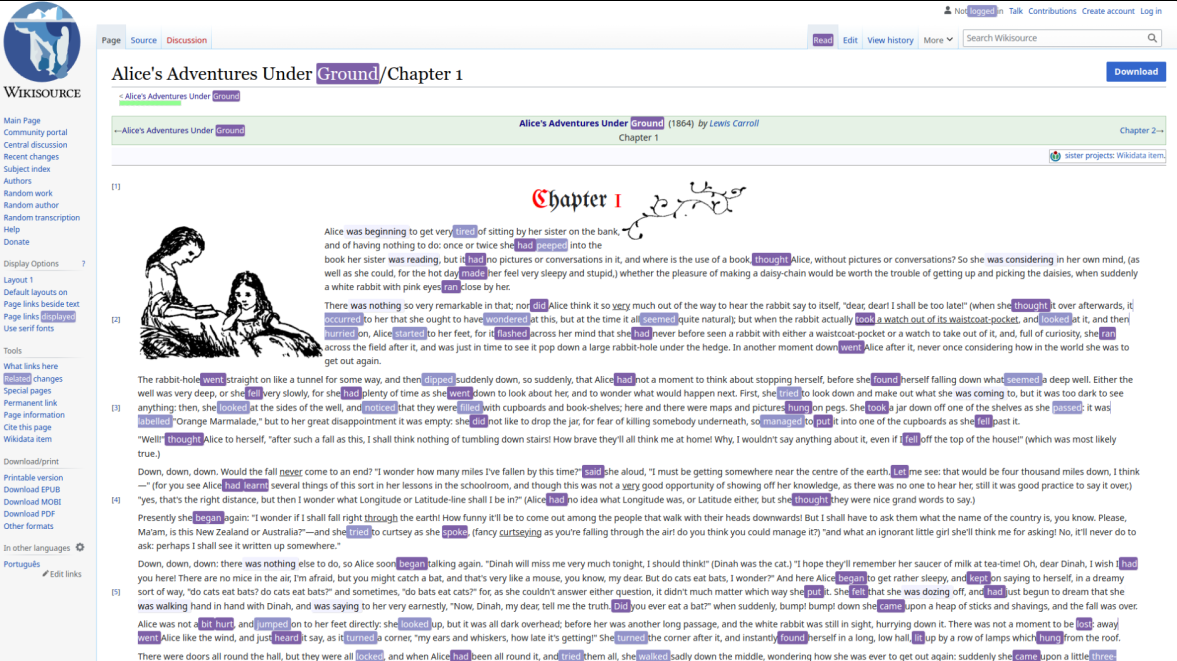1177x661 pixels.
Task: Open the Talk link
Action: tap(1016, 11)
